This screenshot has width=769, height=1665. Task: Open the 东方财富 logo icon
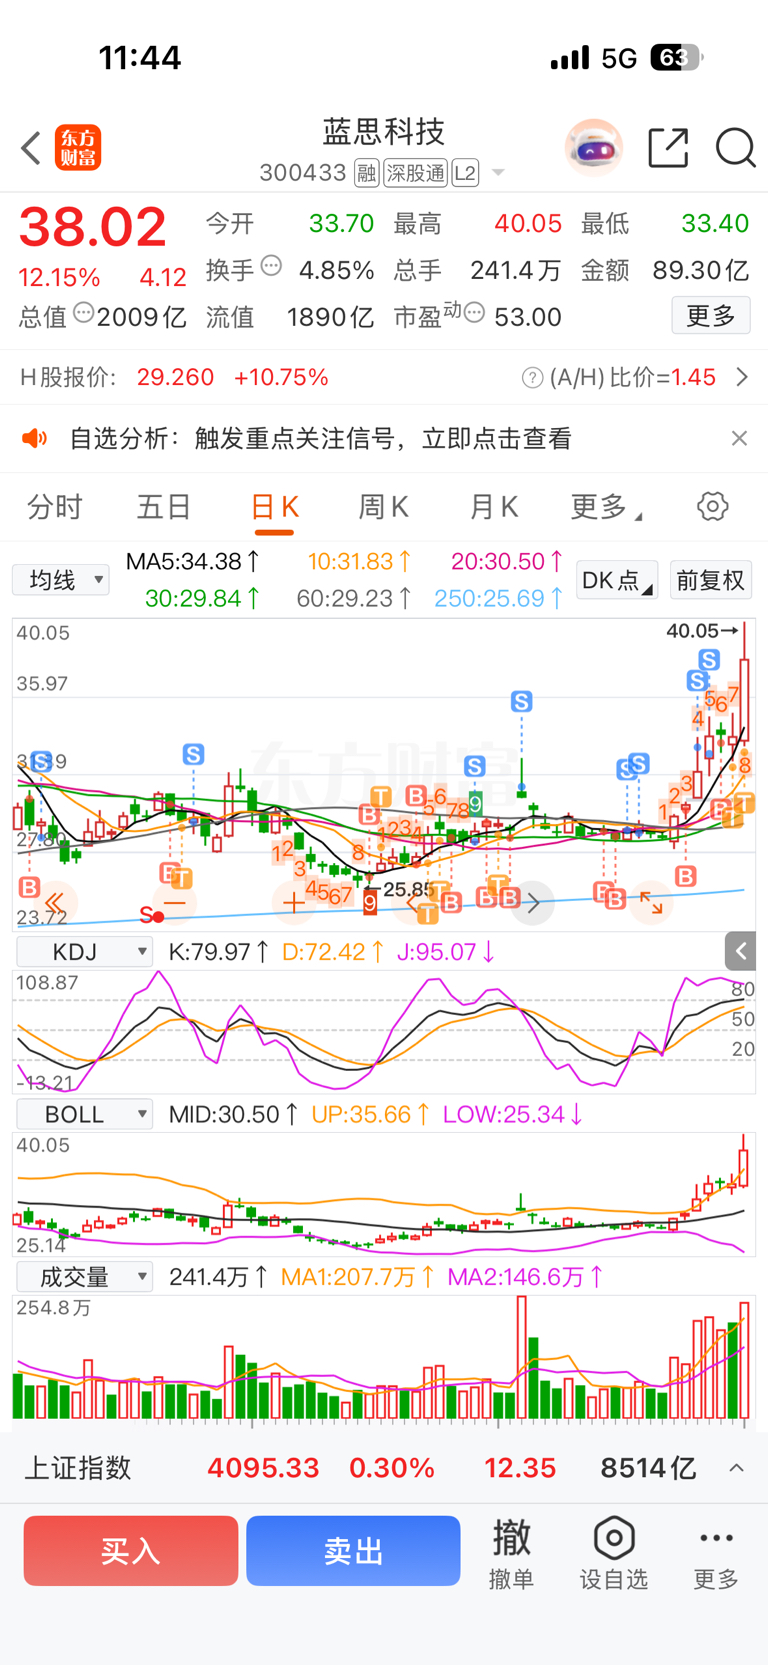tap(78, 148)
